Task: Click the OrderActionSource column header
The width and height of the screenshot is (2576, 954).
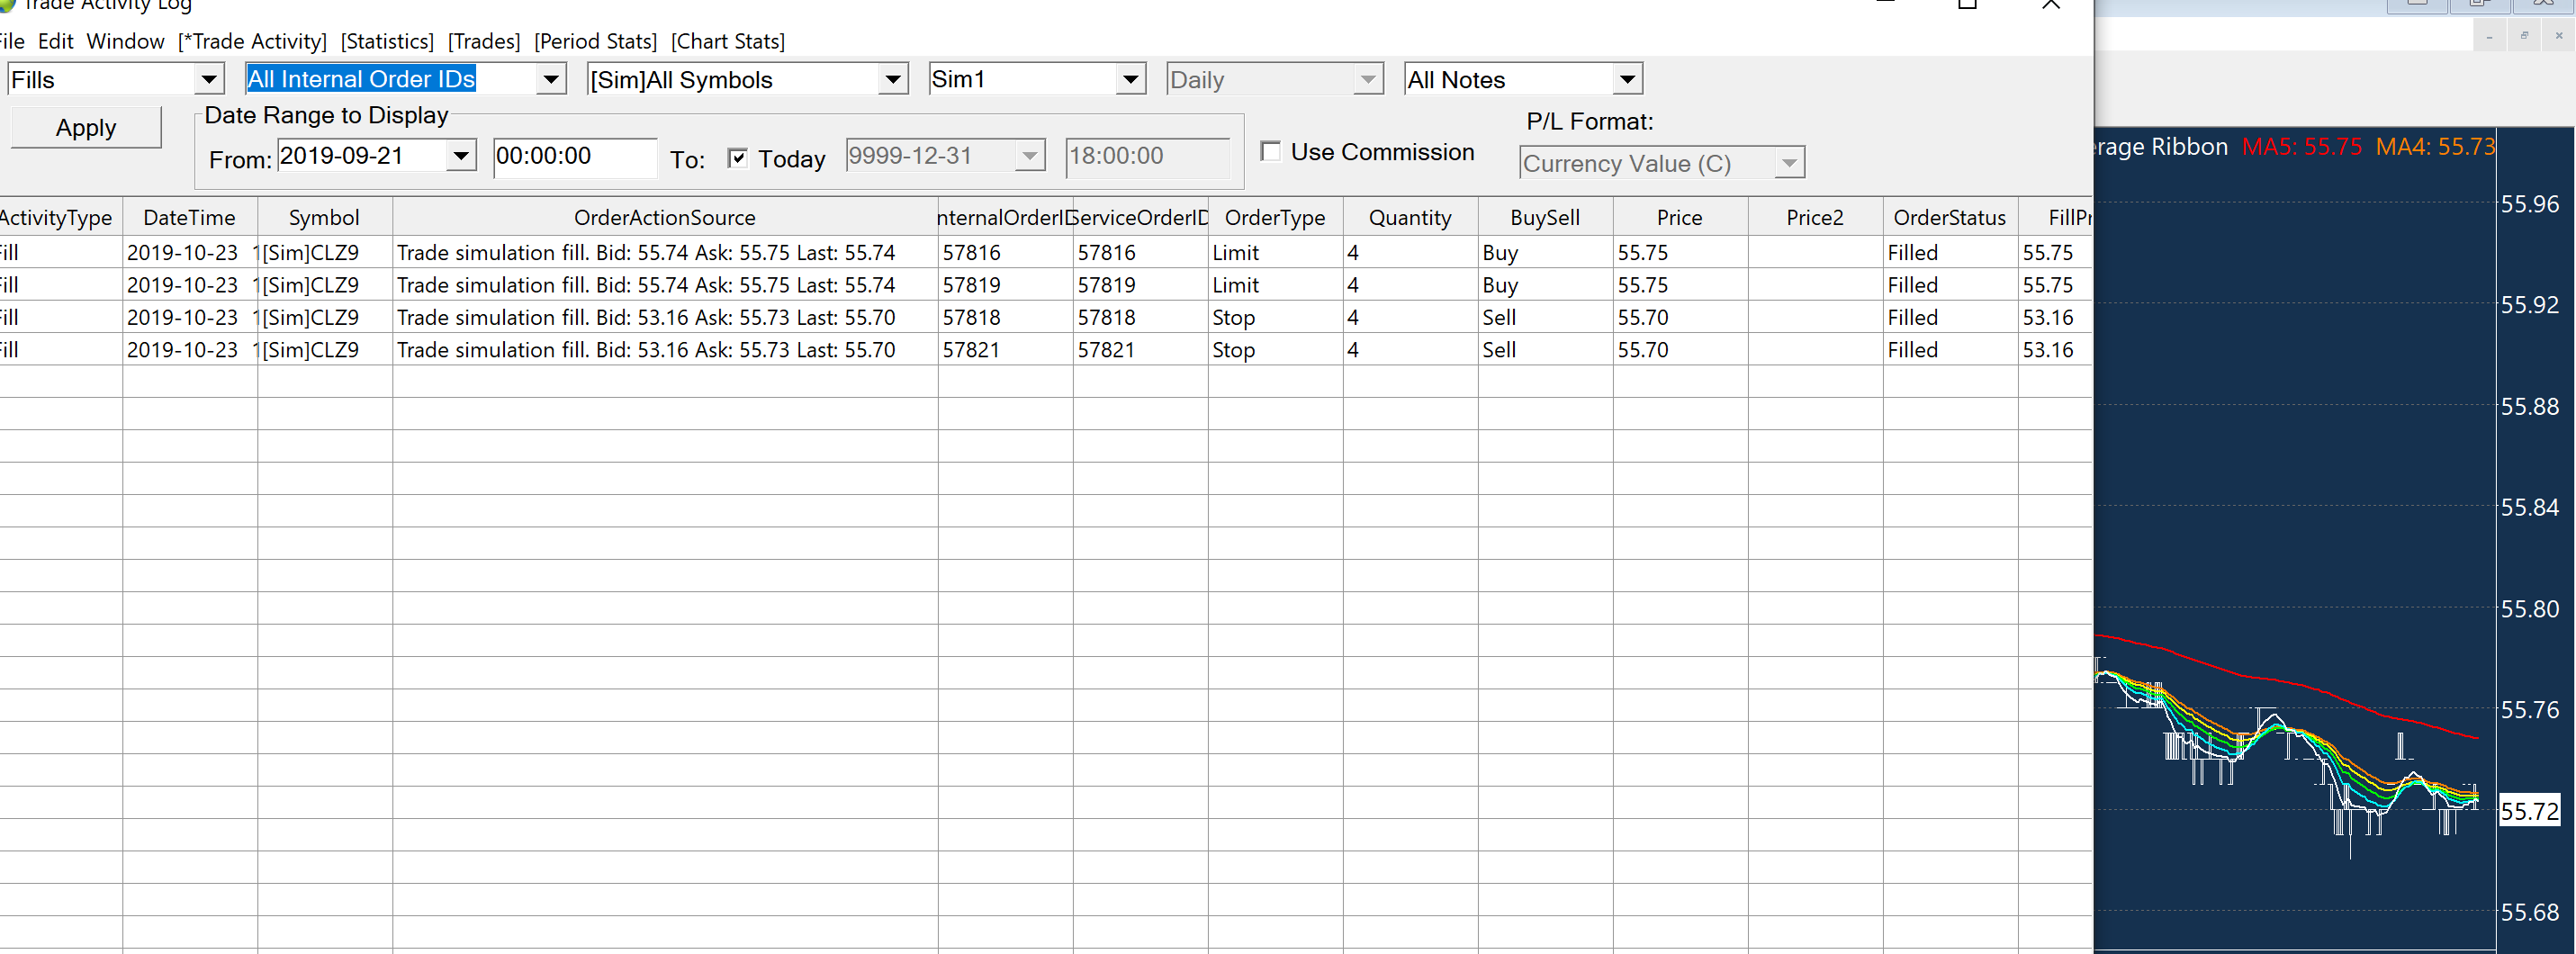Action: tap(665, 217)
